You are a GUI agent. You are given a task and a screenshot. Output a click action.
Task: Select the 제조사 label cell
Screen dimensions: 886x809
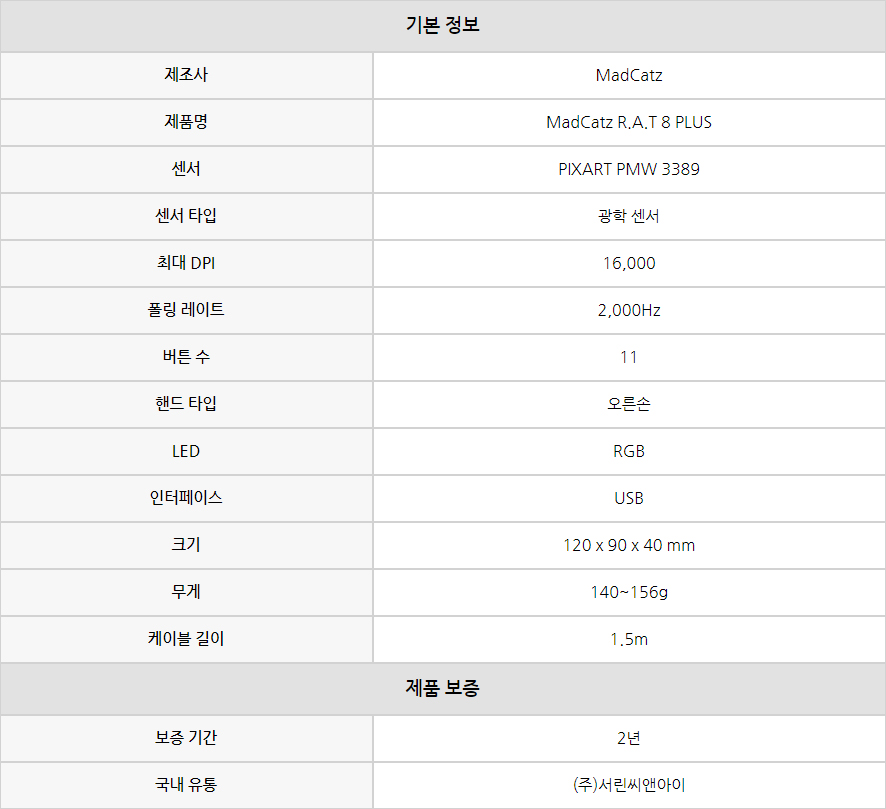[x=186, y=75]
